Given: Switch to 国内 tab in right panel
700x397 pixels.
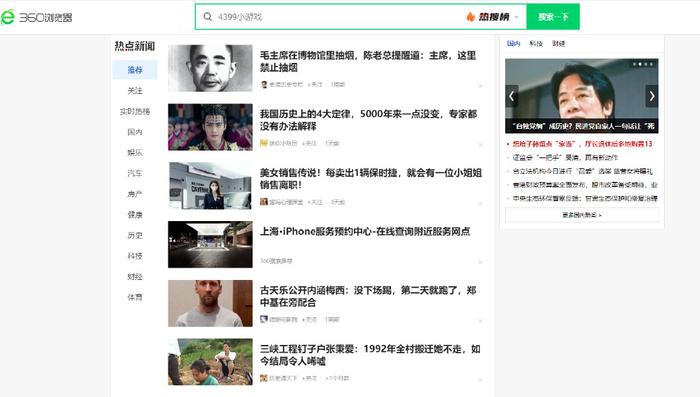Looking at the screenshot, I should (513, 43).
